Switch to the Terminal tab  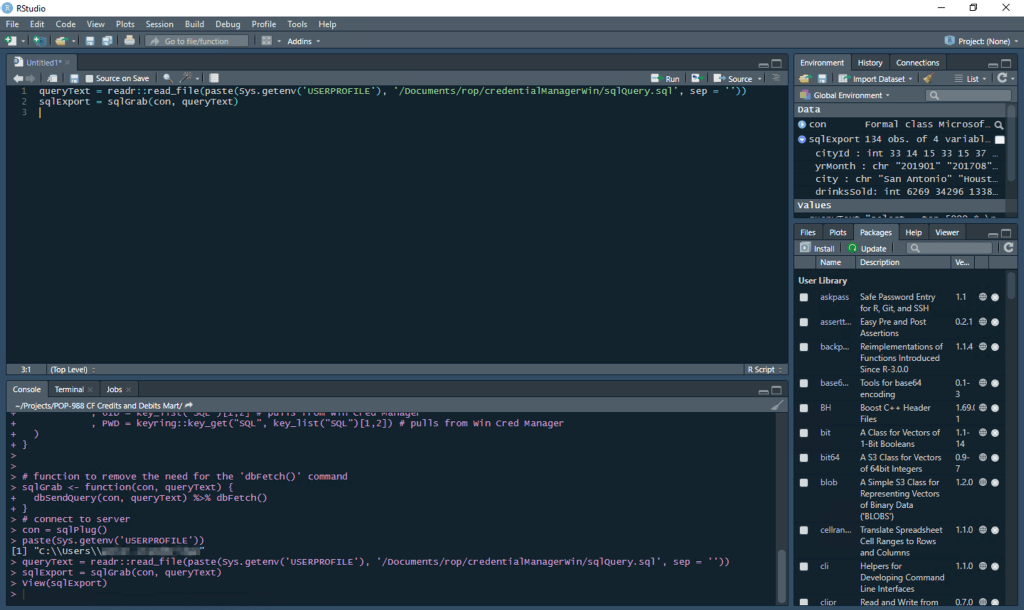click(x=69, y=389)
